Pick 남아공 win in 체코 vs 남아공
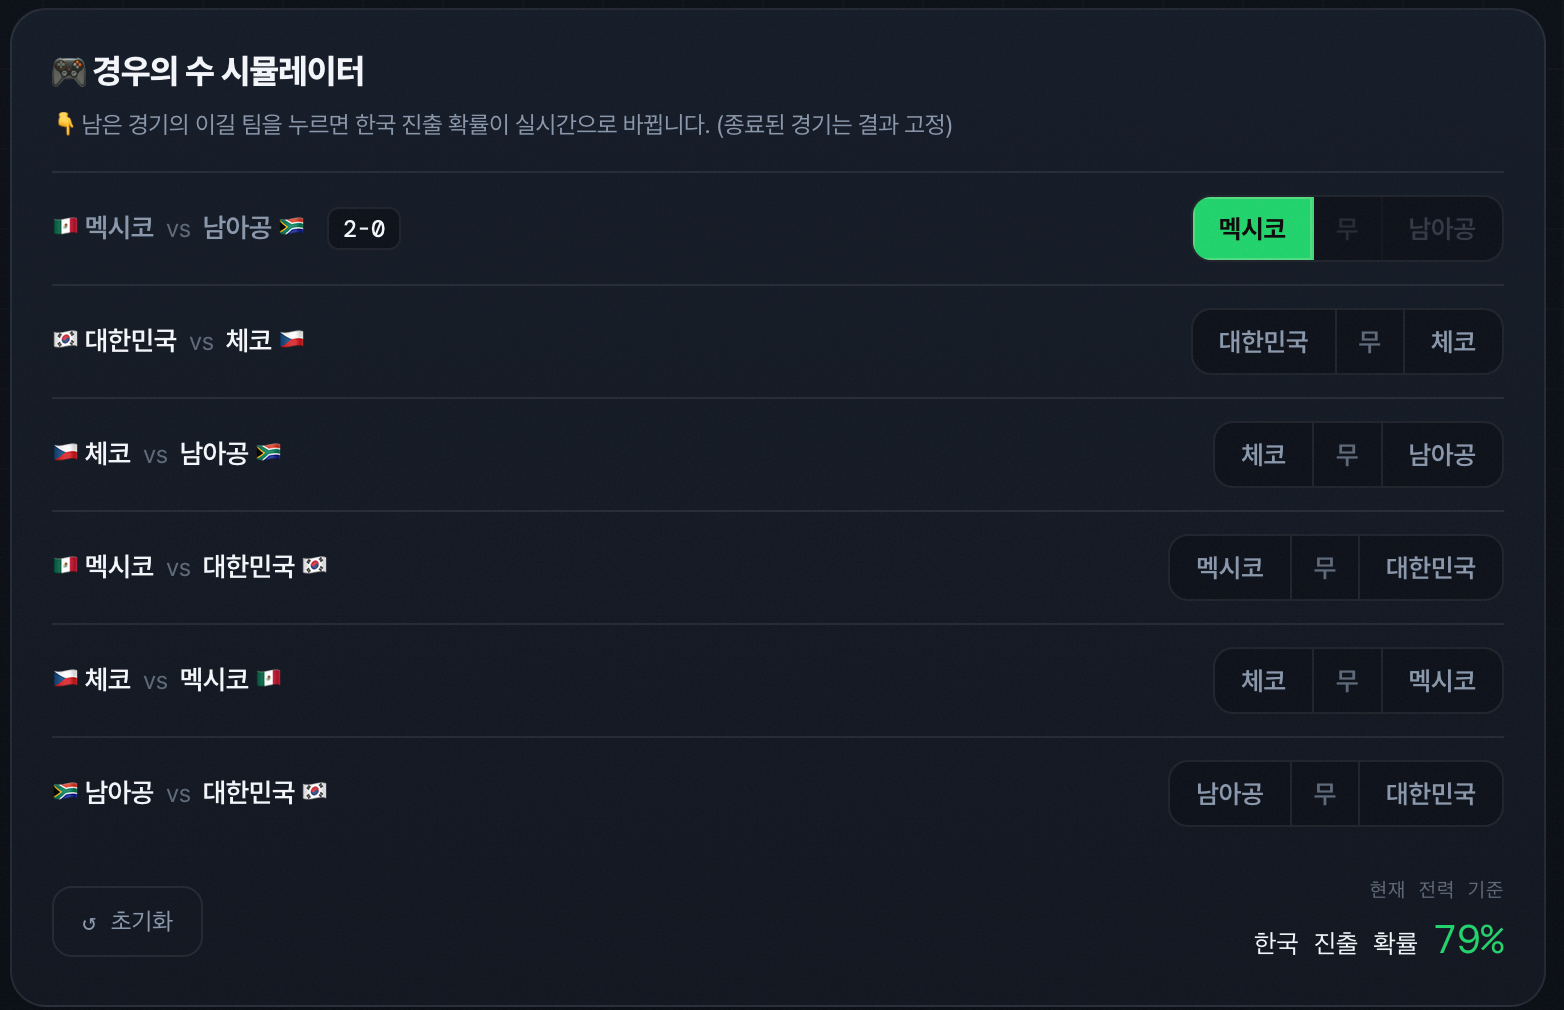Screen dimensions: 1564x1010 (1442, 455)
